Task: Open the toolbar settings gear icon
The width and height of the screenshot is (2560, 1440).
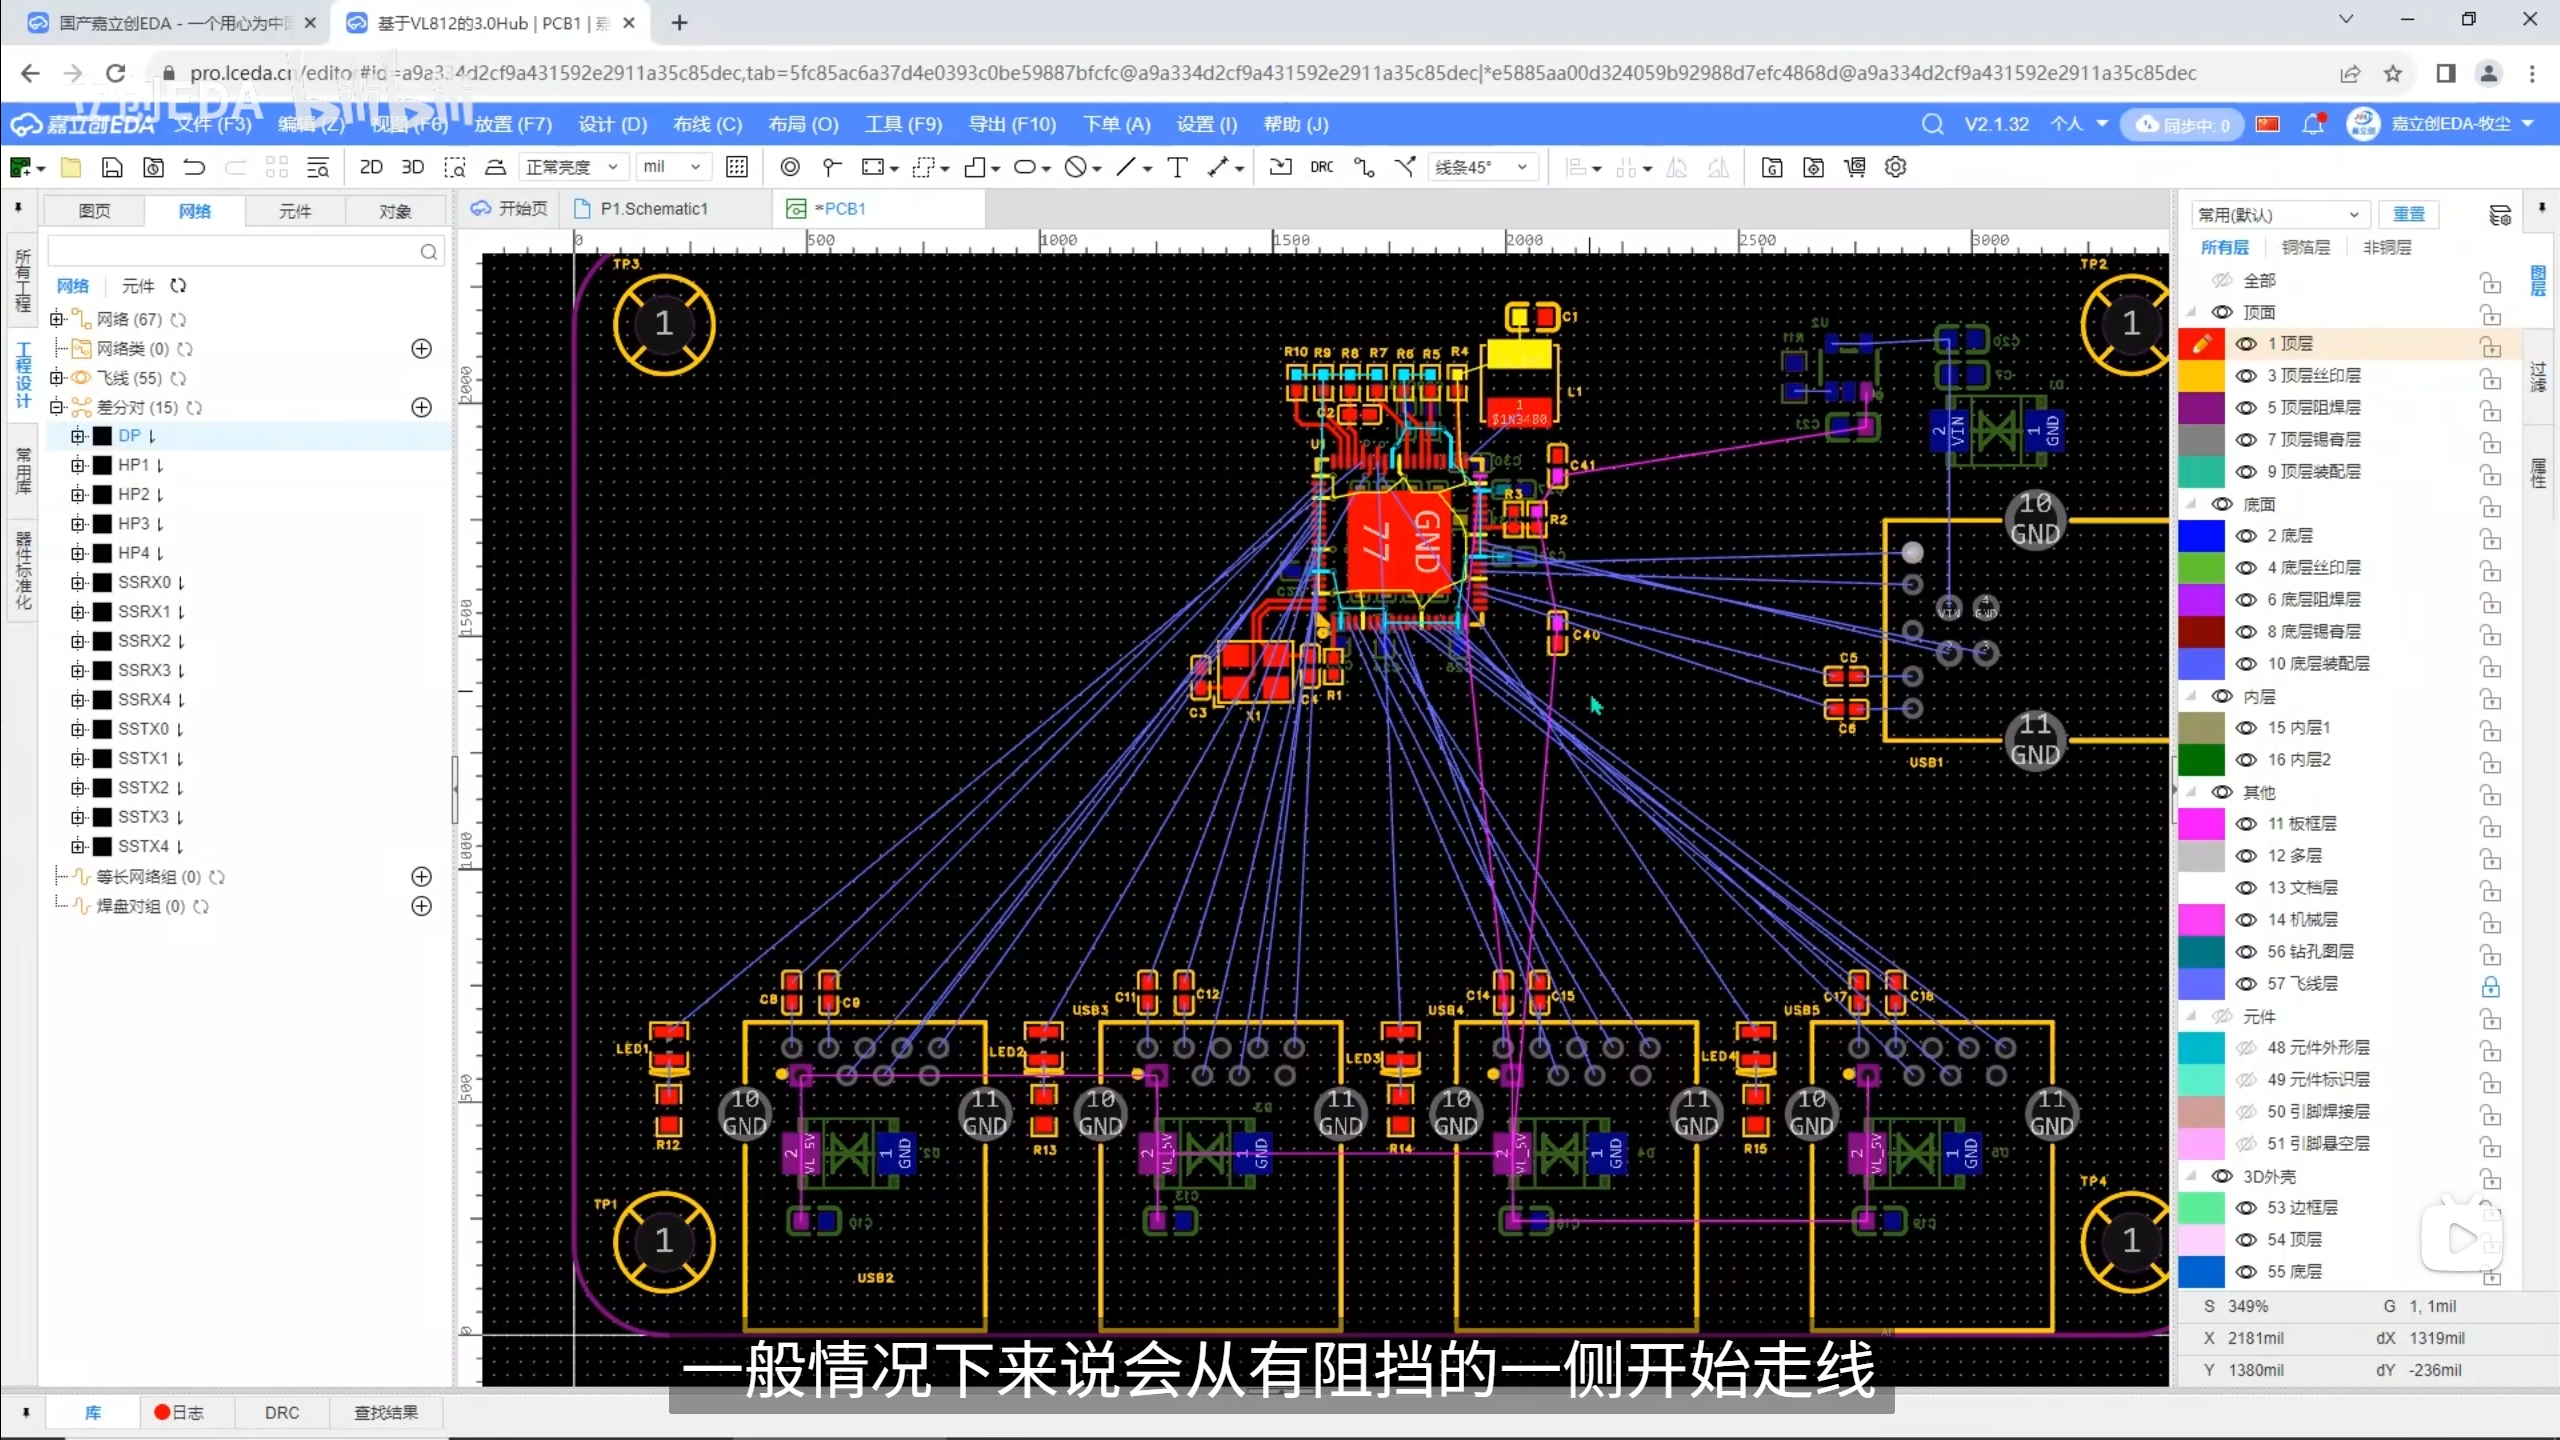Action: (x=1895, y=167)
